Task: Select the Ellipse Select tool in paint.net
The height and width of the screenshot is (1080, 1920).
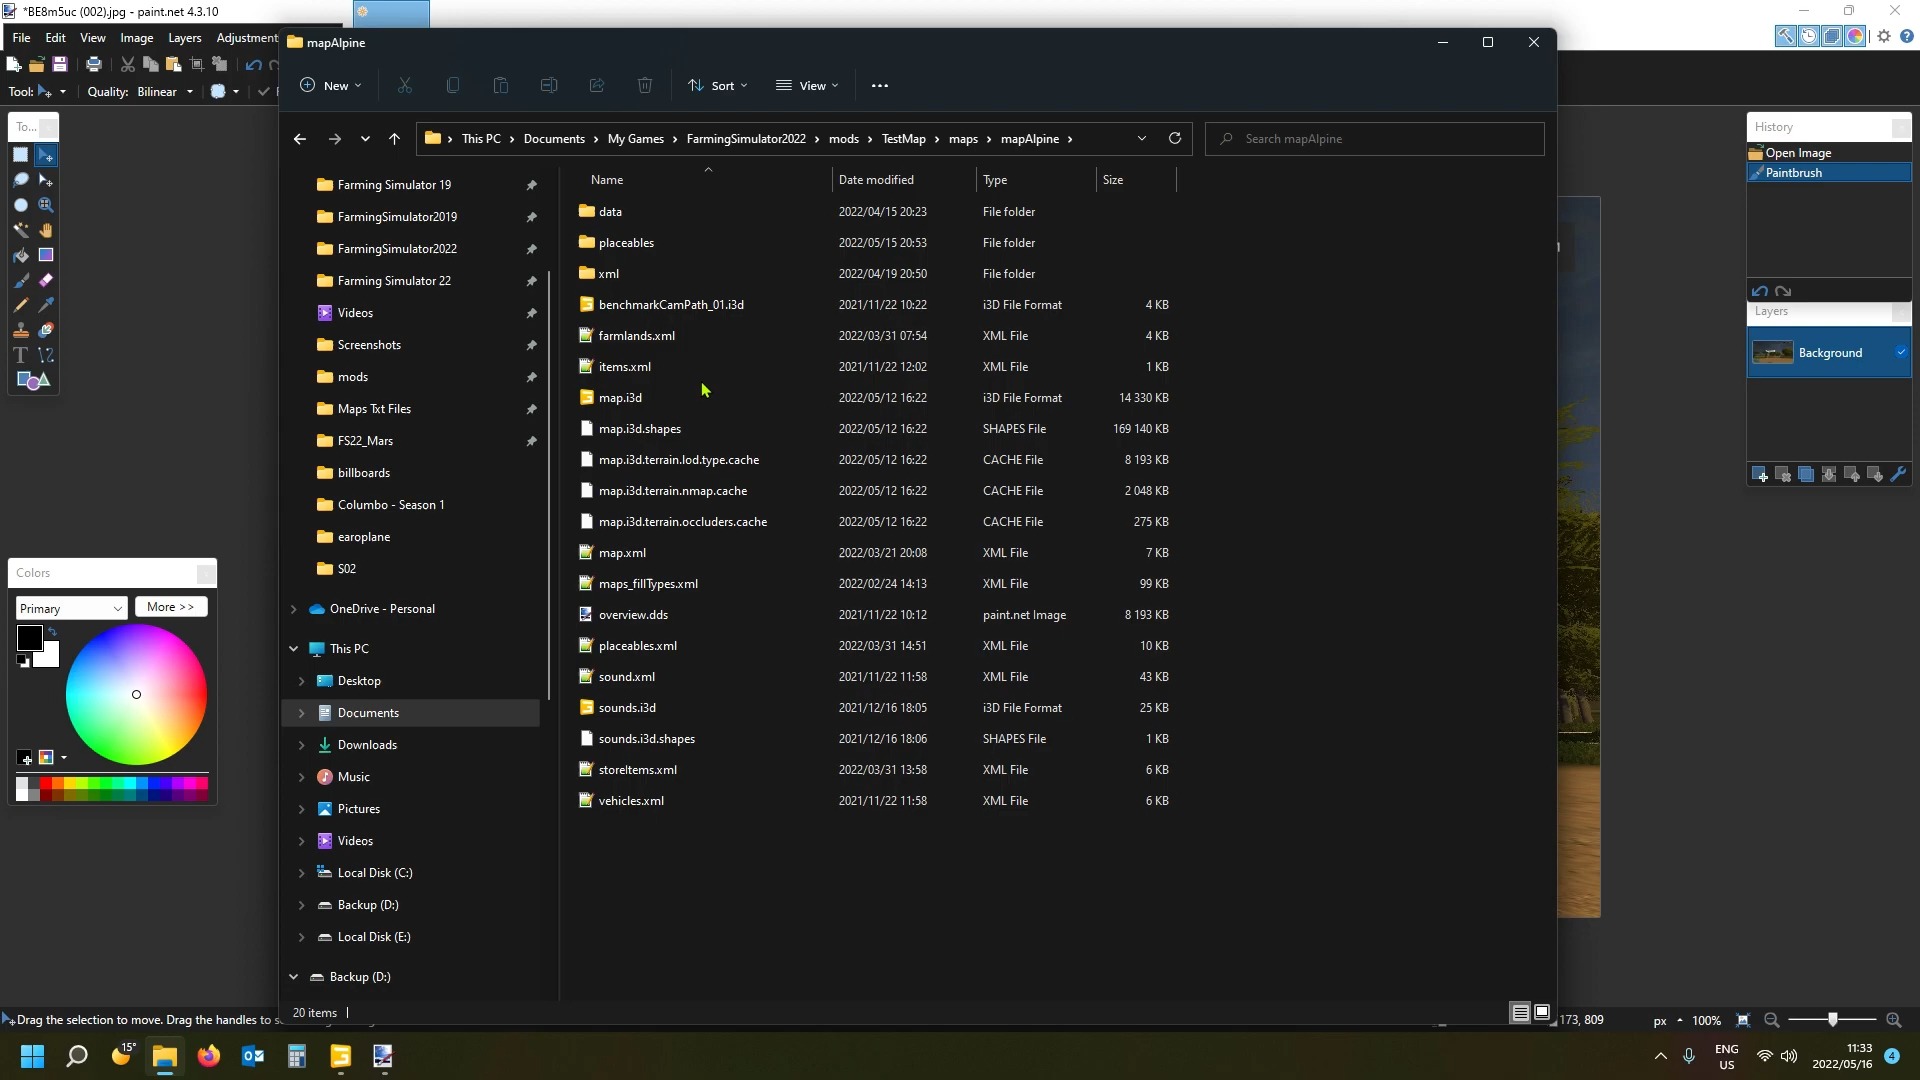Action: click(20, 205)
